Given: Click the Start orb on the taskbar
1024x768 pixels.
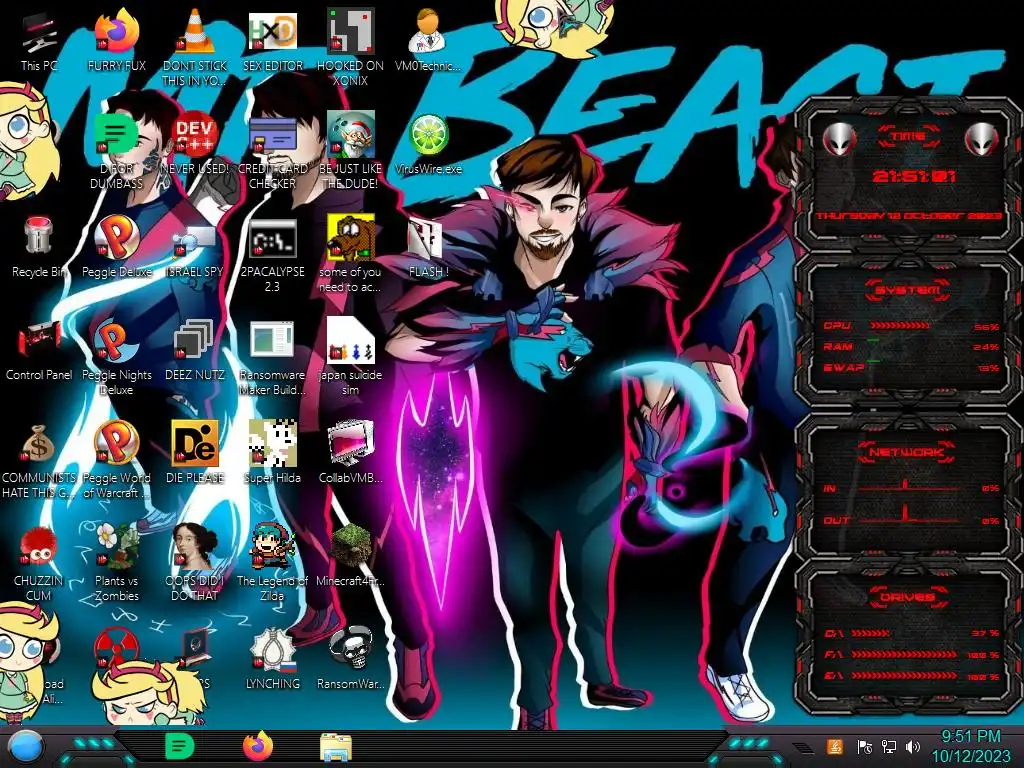Looking at the screenshot, I should click(x=24, y=747).
